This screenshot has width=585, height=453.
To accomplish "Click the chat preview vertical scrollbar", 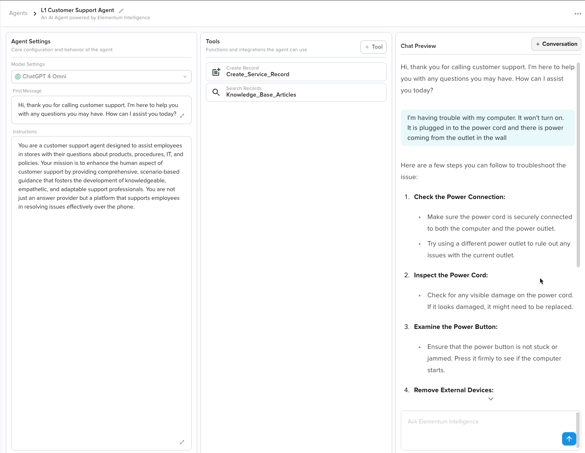I will pos(578,164).
